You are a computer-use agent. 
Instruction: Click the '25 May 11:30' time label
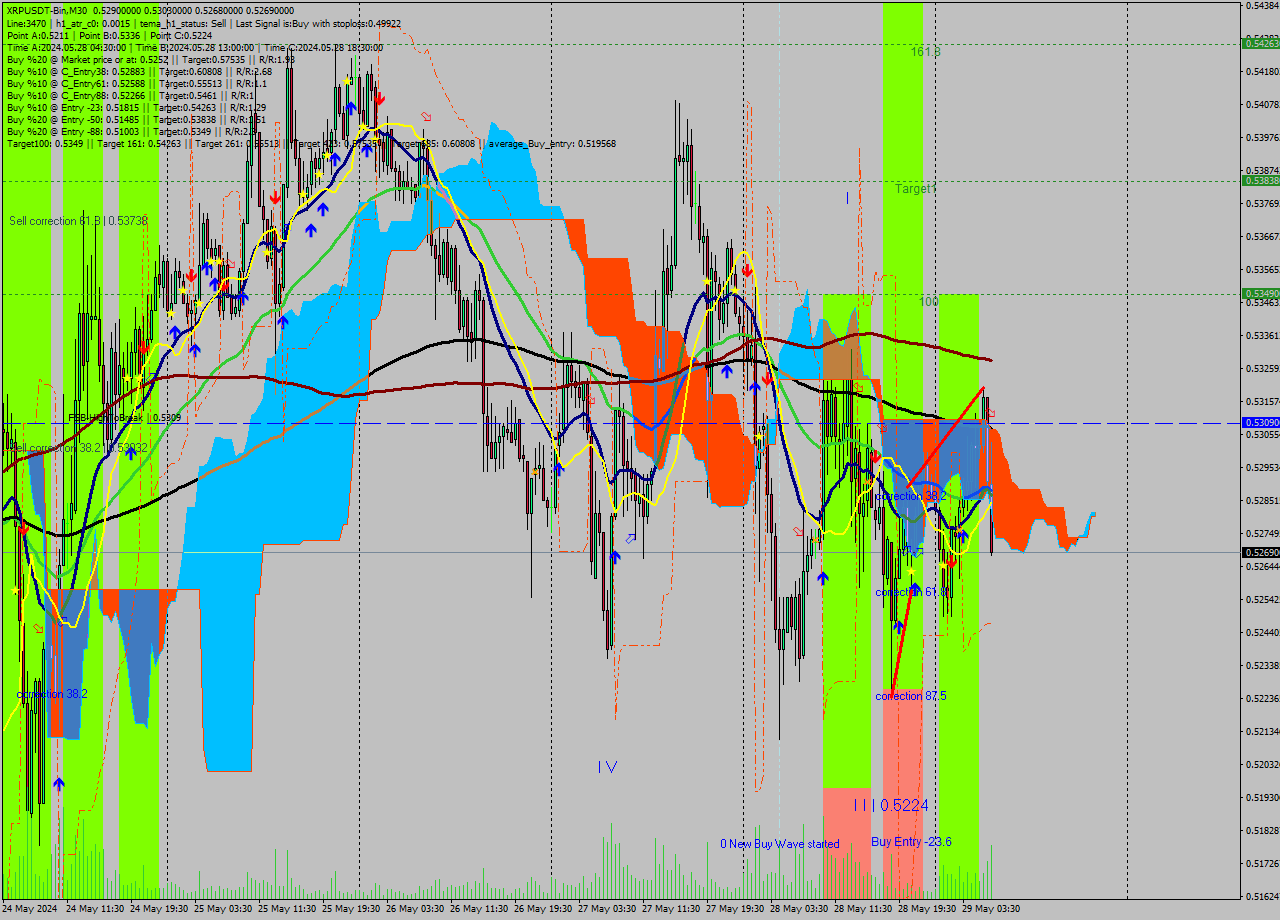click(x=287, y=909)
